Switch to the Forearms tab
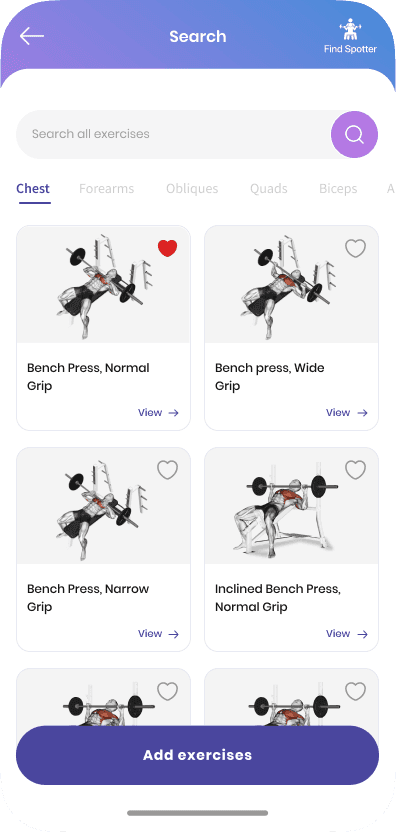This screenshot has height=832, width=396. click(107, 189)
